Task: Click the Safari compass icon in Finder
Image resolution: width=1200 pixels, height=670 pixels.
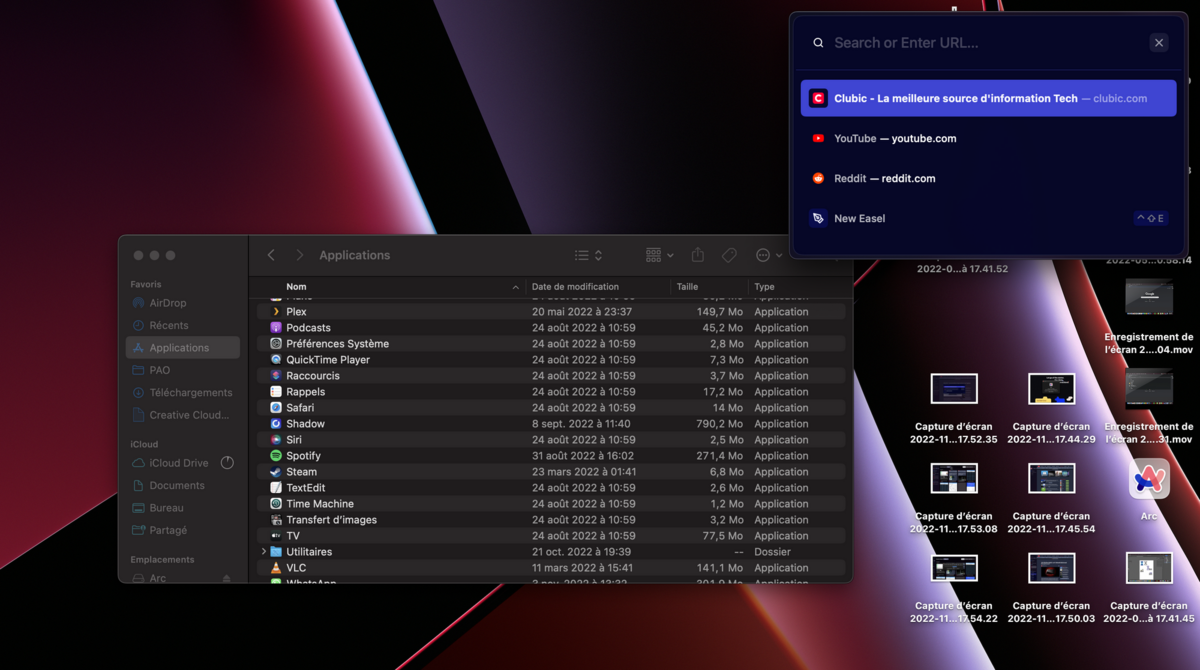Action: coord(276,408)
